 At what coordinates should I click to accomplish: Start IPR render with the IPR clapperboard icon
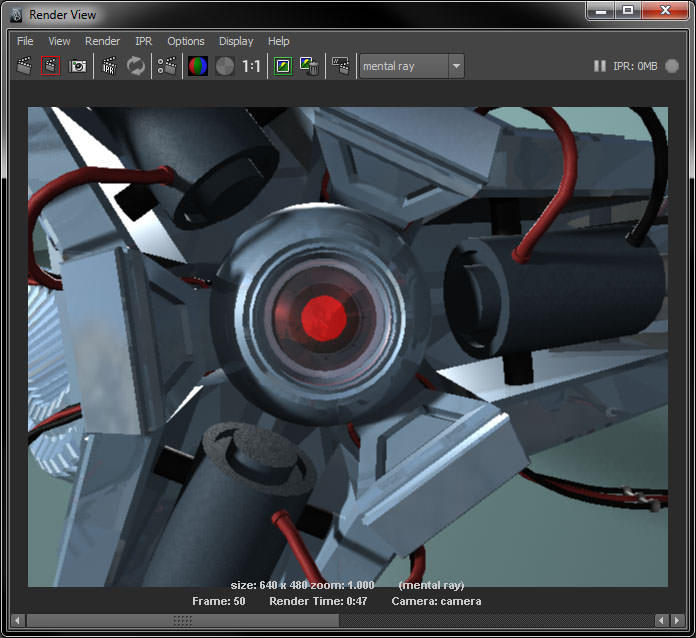109,66
